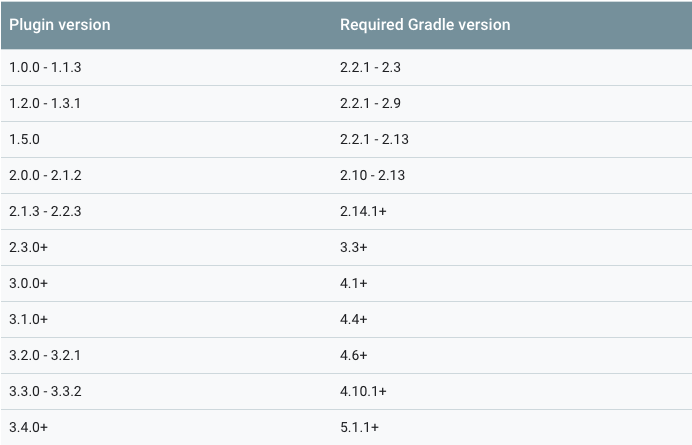The width and height of the screenshot is (692, 445).
Task: Select plugin version 2.0.0 - 2.1.2
Action: [x=45, y=175]
